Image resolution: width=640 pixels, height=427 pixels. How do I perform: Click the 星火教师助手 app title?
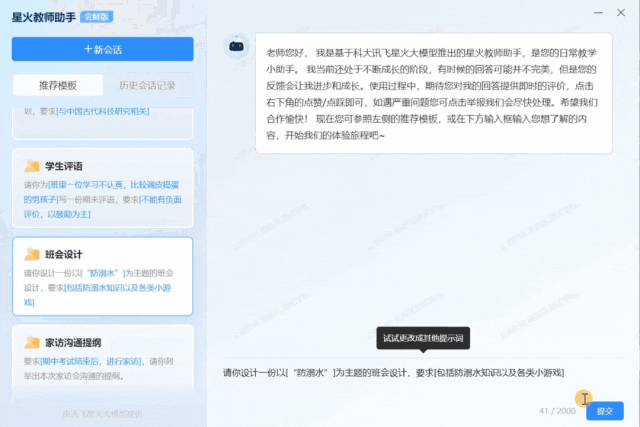(44, 17)
